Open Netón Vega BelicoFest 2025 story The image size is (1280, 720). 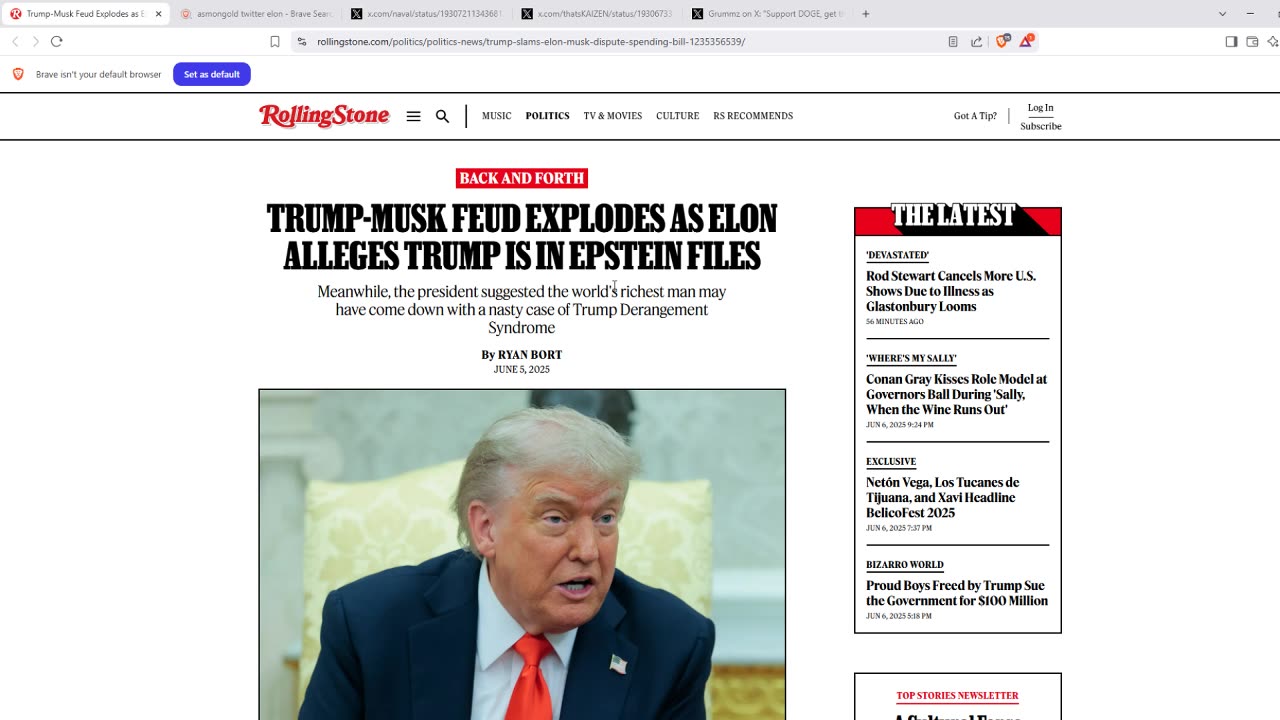(942, 497)
